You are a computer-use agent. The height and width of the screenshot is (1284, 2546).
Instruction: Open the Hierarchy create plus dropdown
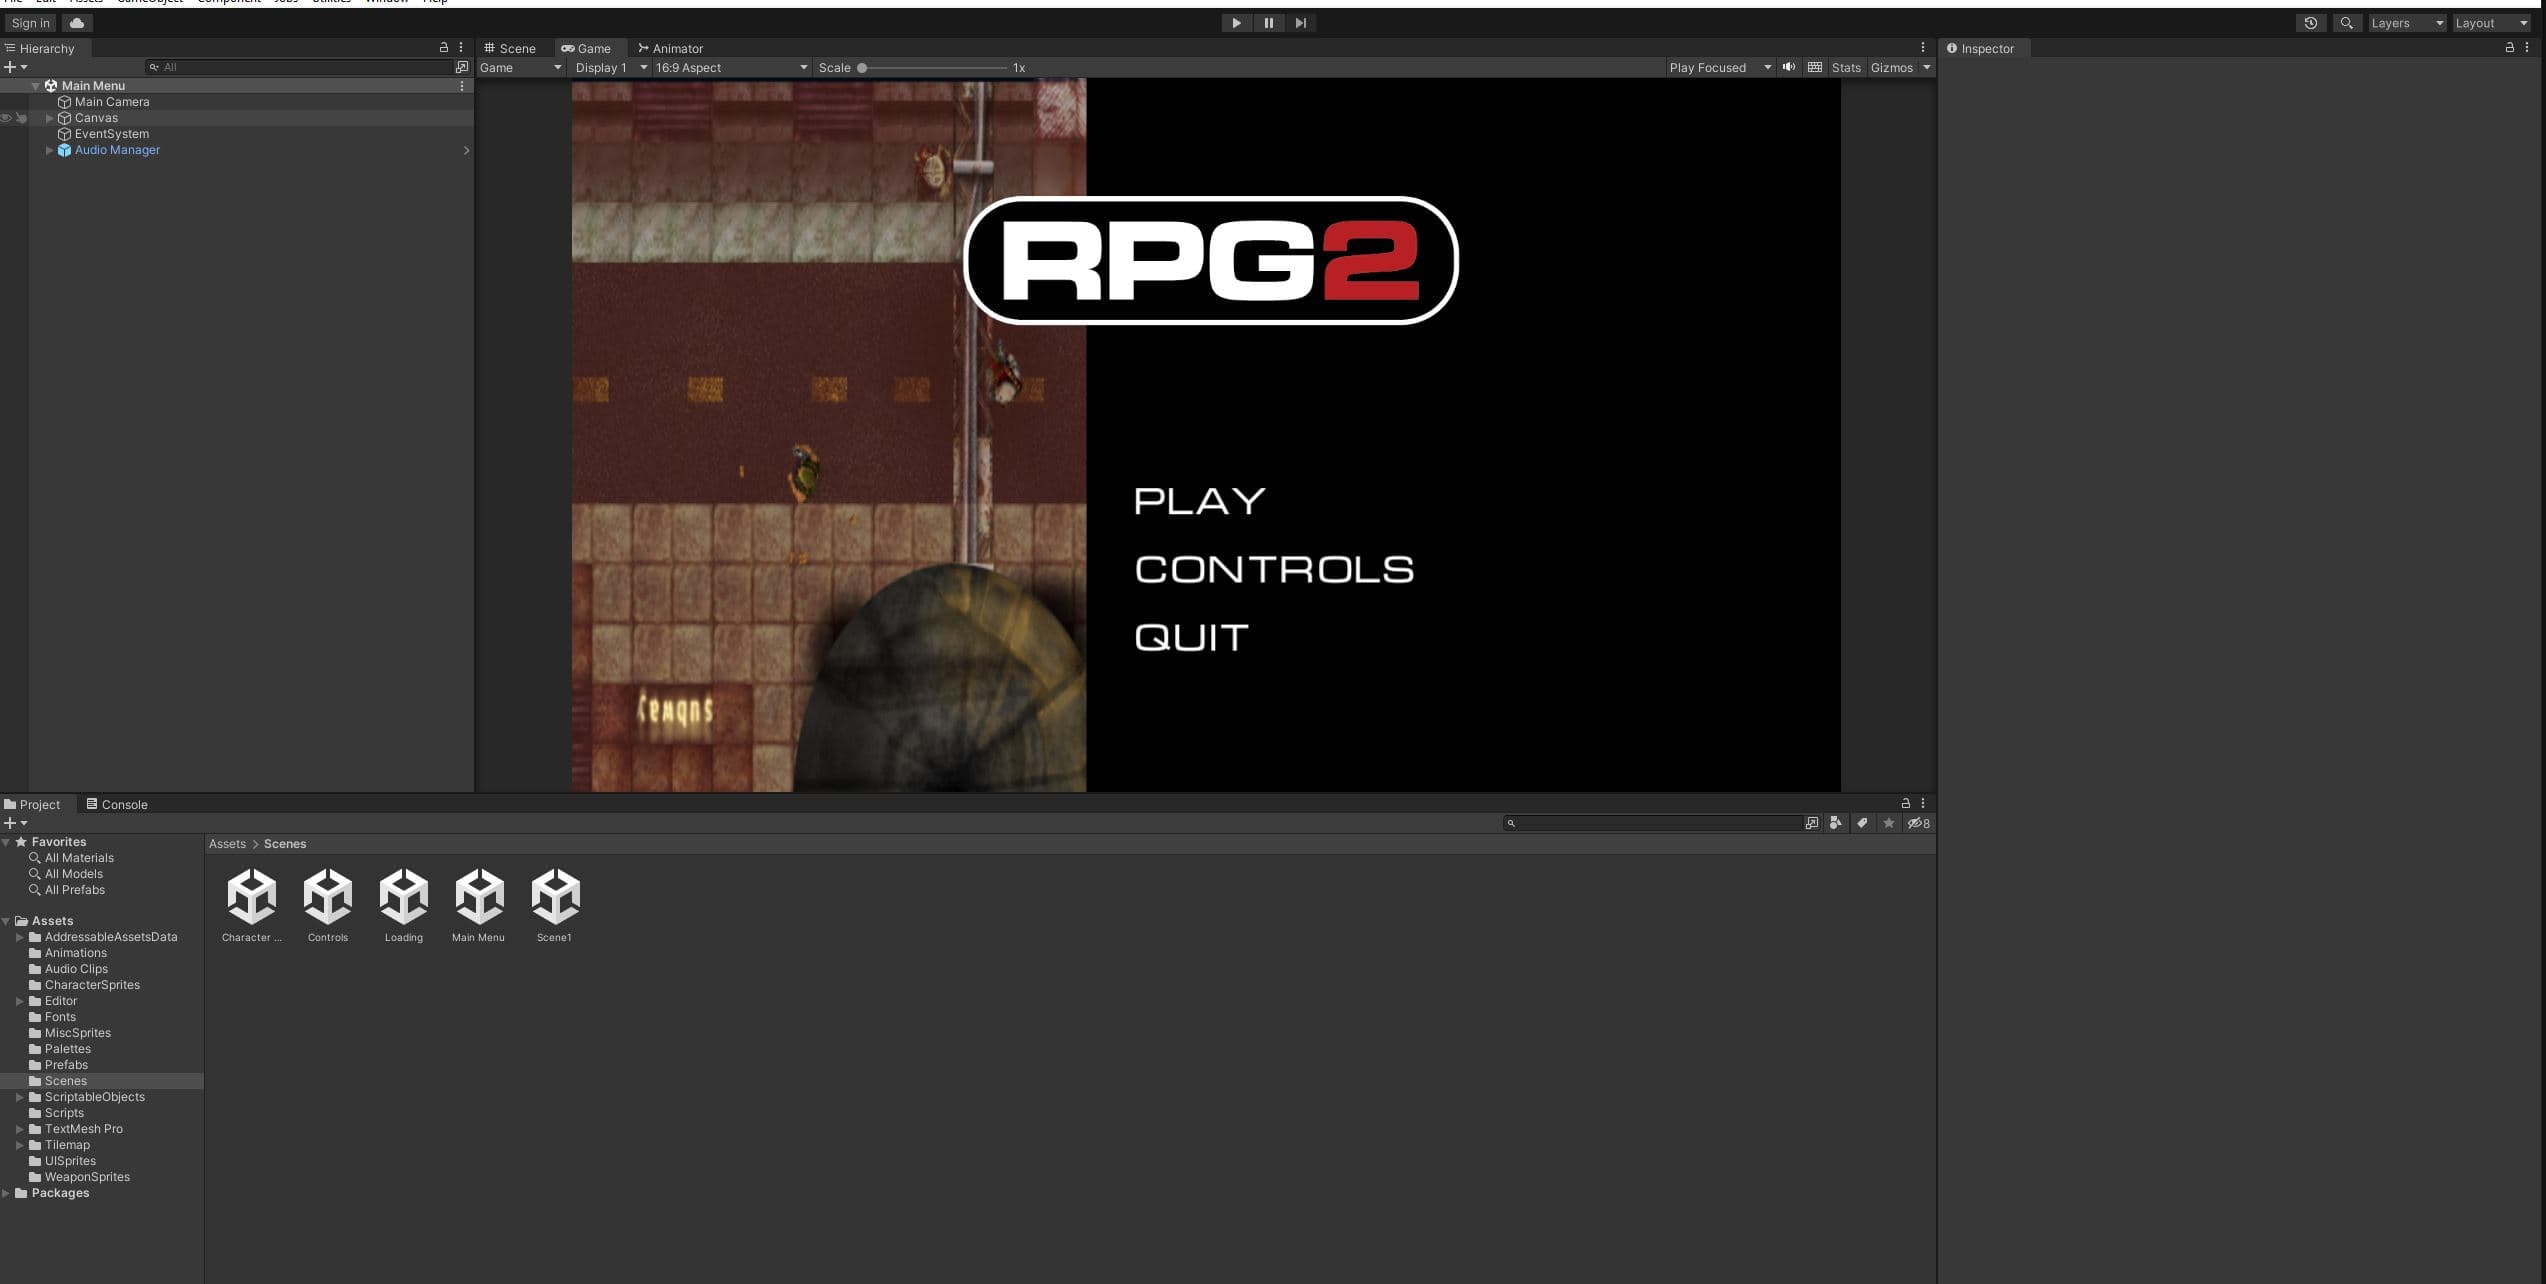coord(15,67)
